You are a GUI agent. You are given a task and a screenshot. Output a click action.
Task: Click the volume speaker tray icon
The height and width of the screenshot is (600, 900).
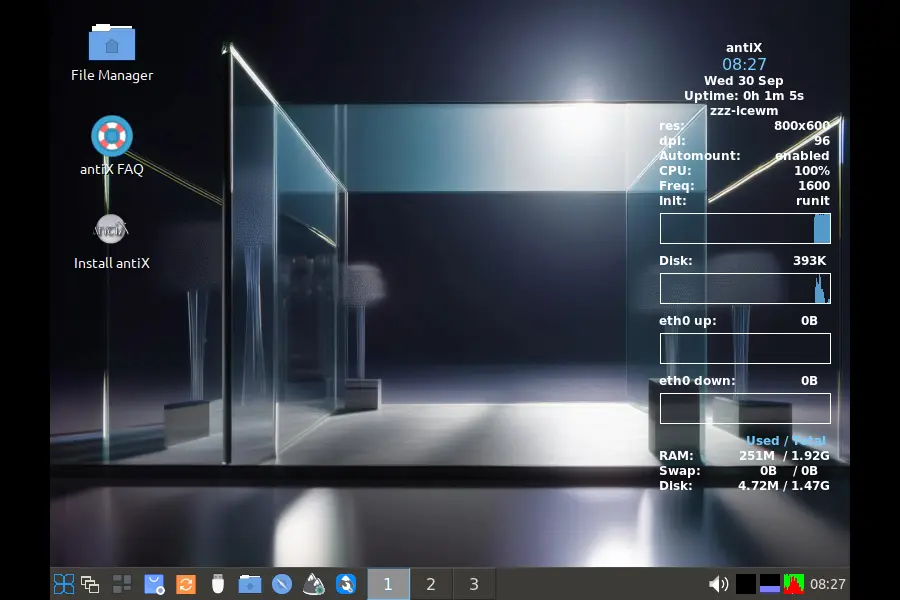tap(718, 584)
